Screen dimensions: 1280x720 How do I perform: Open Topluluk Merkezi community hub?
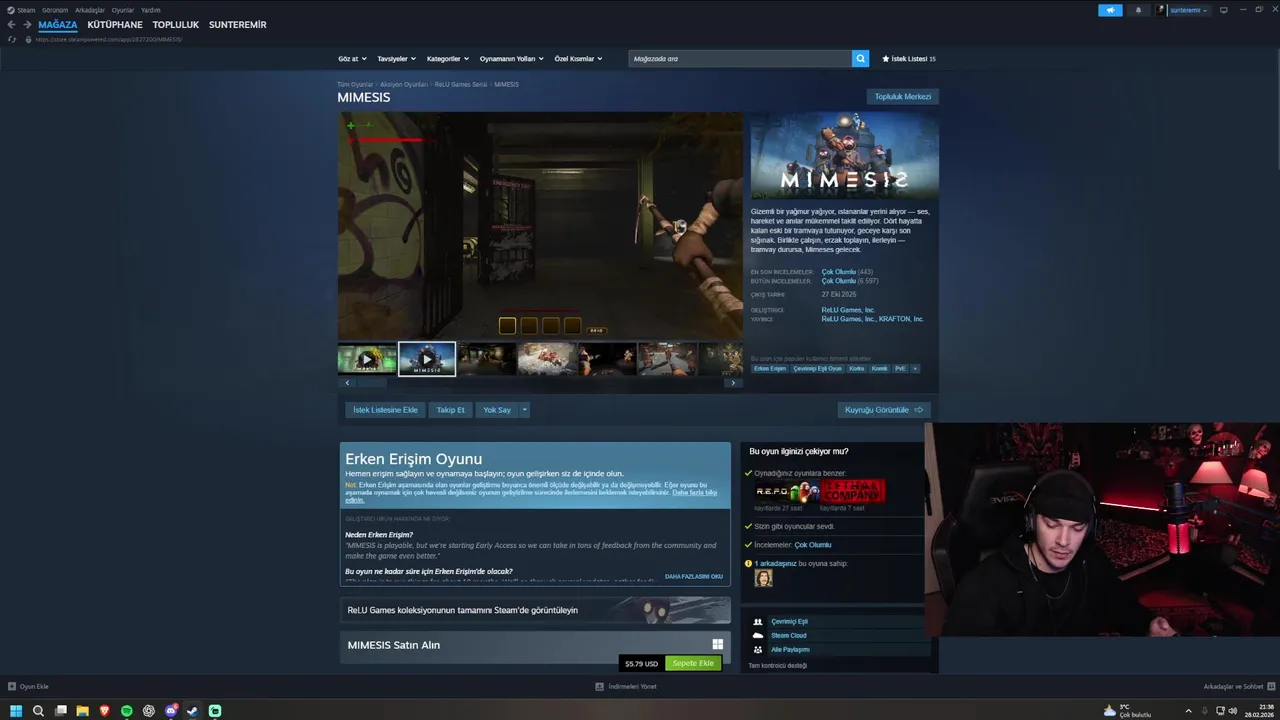(x=903, y=97)
